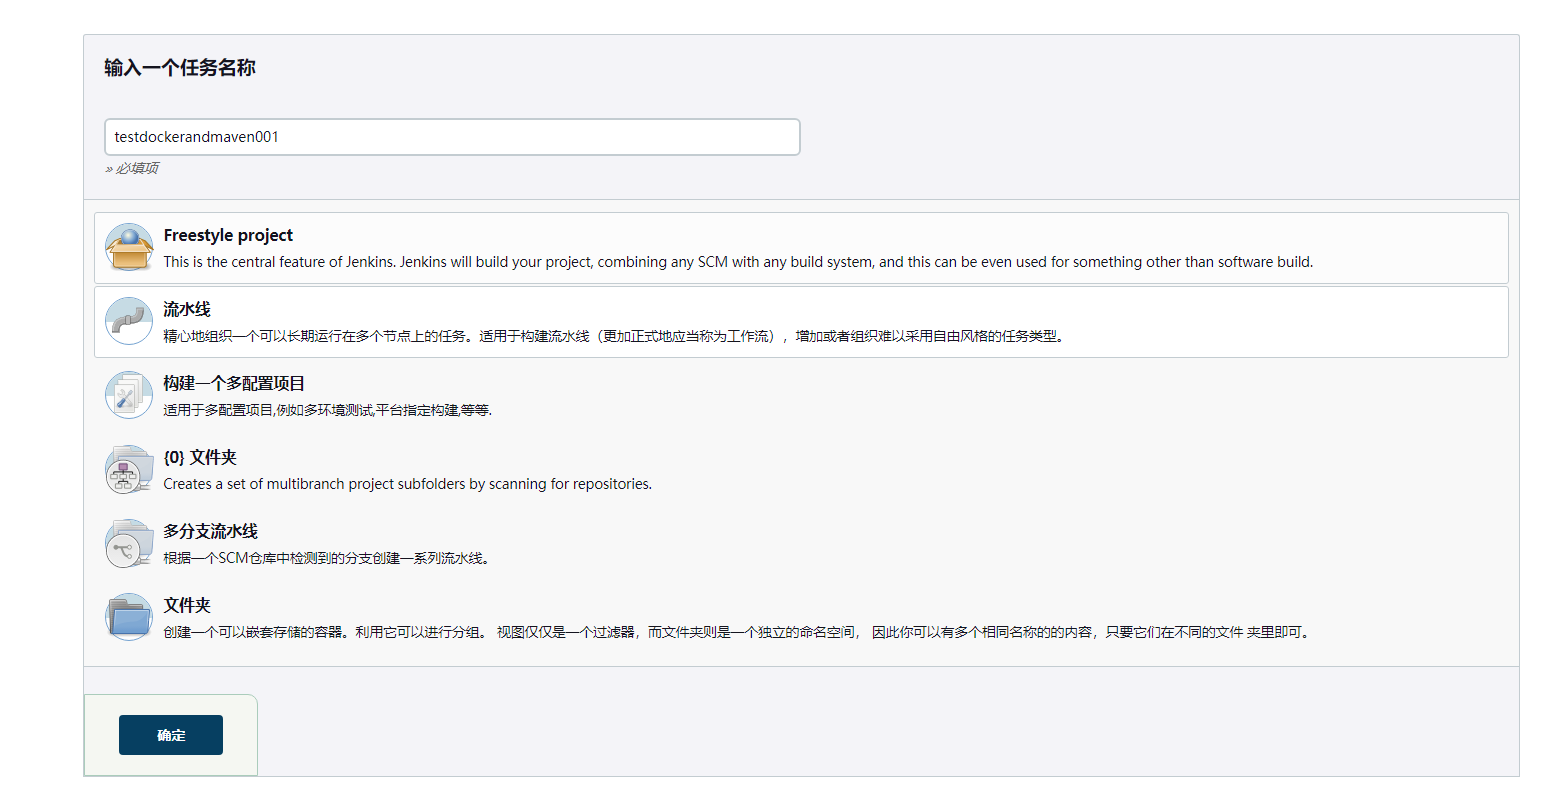
Task: Click the 根据一个SCM仓库 description text
Action: (x=328, y=558)
